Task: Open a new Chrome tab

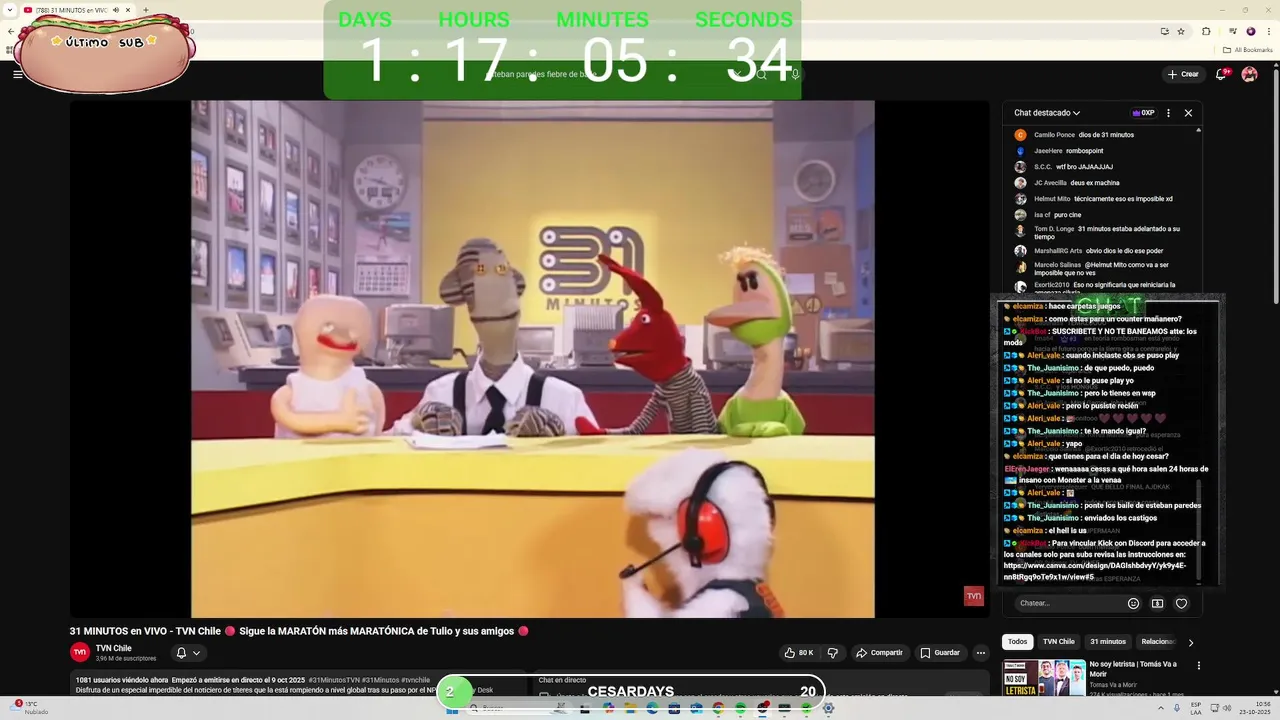Action: (x=146, y=10)
